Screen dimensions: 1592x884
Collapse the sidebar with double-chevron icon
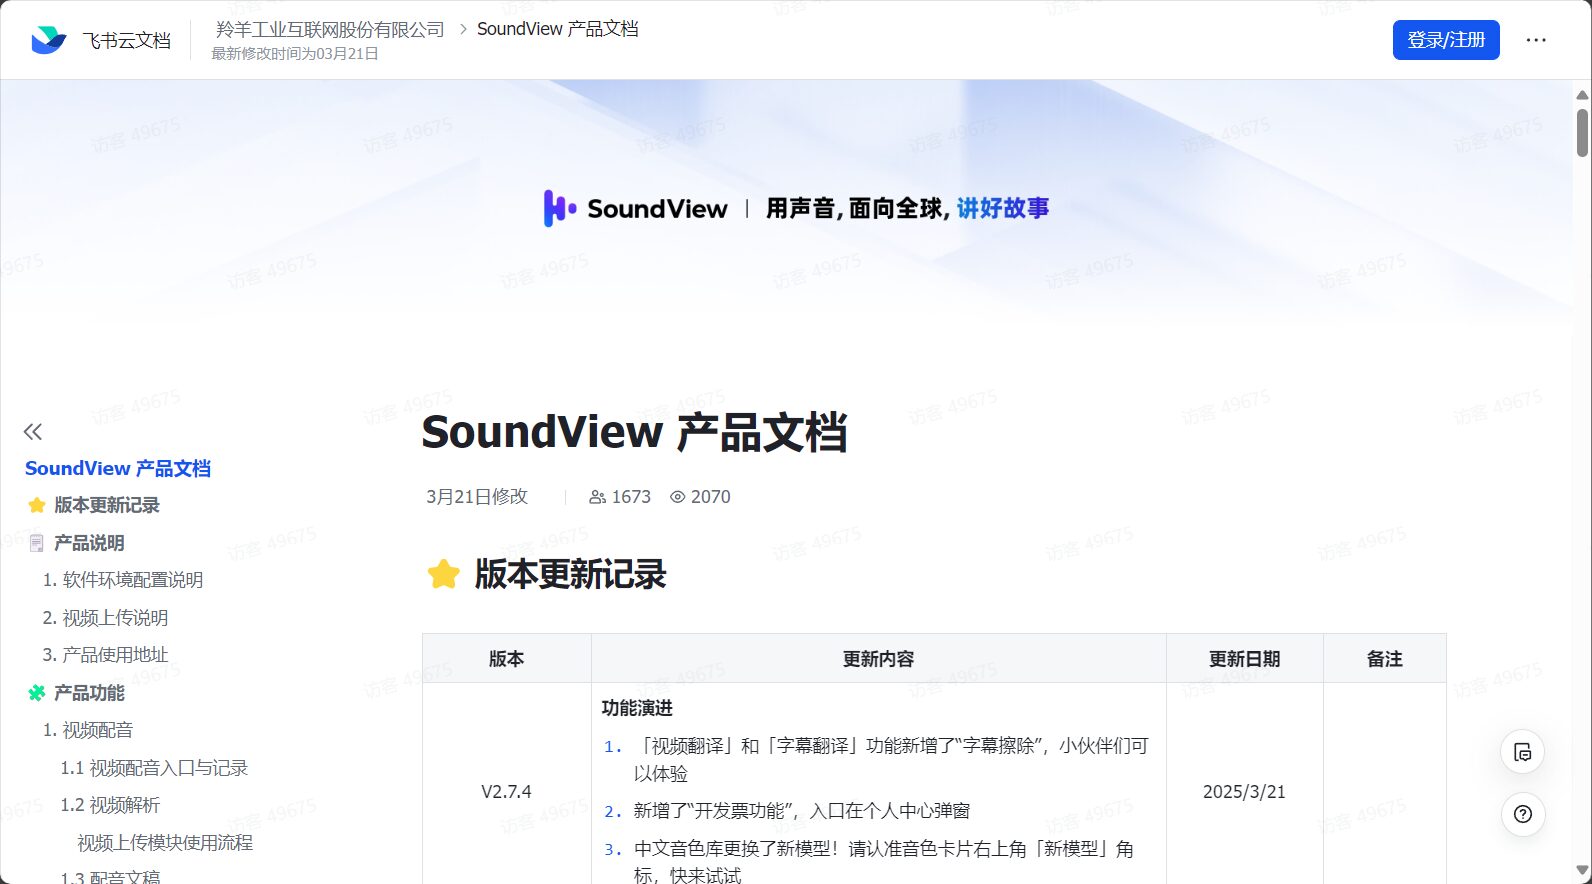[33, 432]
